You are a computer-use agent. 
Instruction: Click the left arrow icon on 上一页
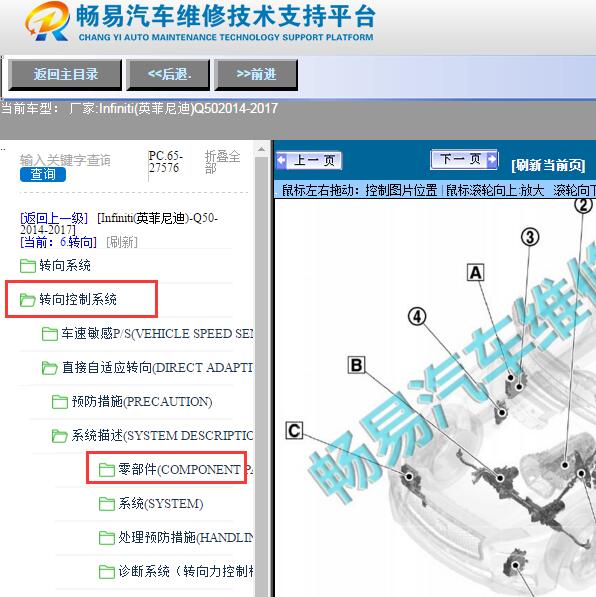pos(281,160)
